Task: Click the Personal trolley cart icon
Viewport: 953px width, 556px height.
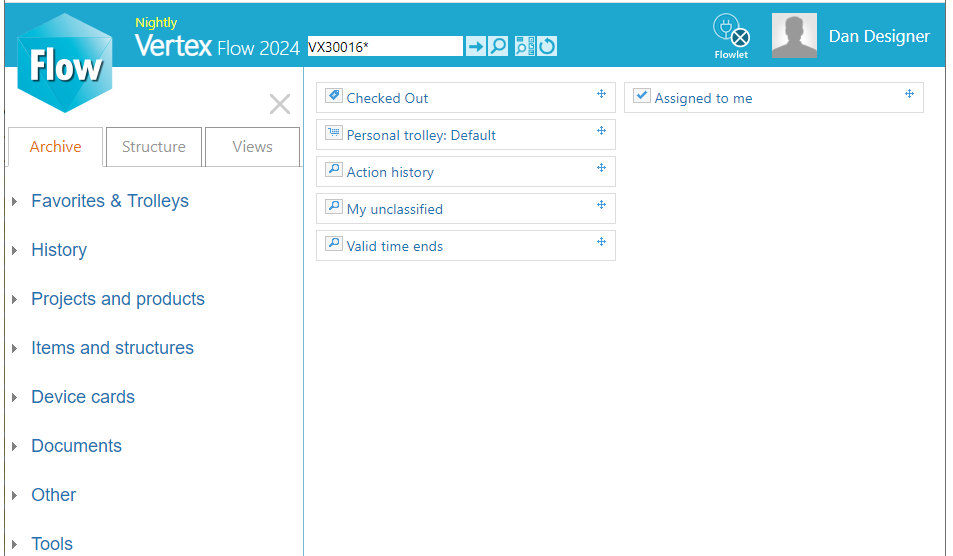Action: [334, 133]
